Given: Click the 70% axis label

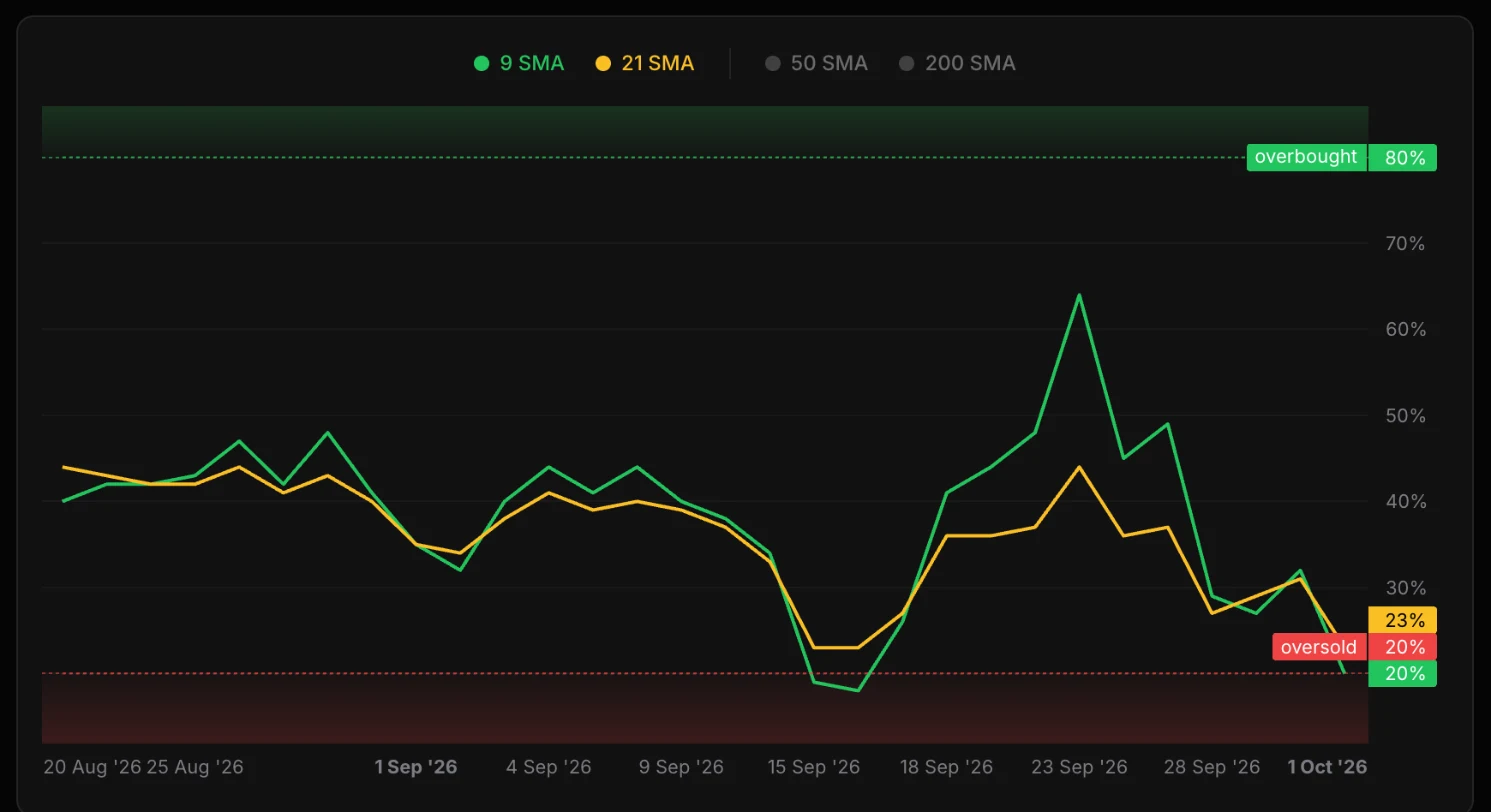Looking at the screenshot, I should click(x=1404, y=244).
